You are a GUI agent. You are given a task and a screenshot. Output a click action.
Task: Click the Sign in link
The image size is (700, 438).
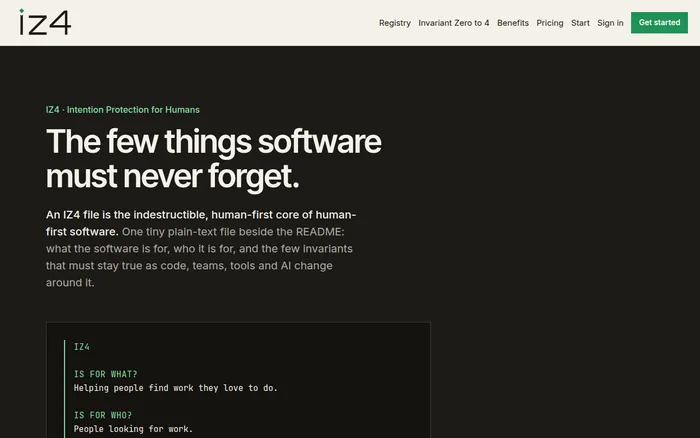click(x=610, y=23)
